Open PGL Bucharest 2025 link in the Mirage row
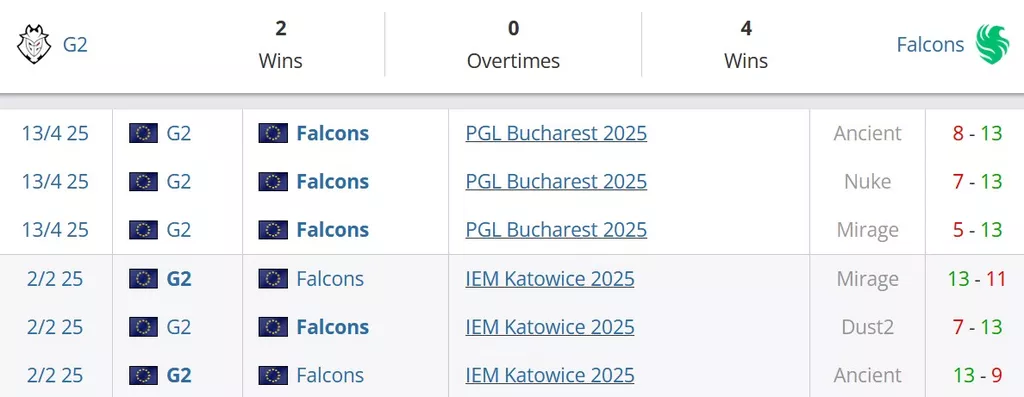The image size is (1024, 397). pyautogui.click(x=556, y=230)
